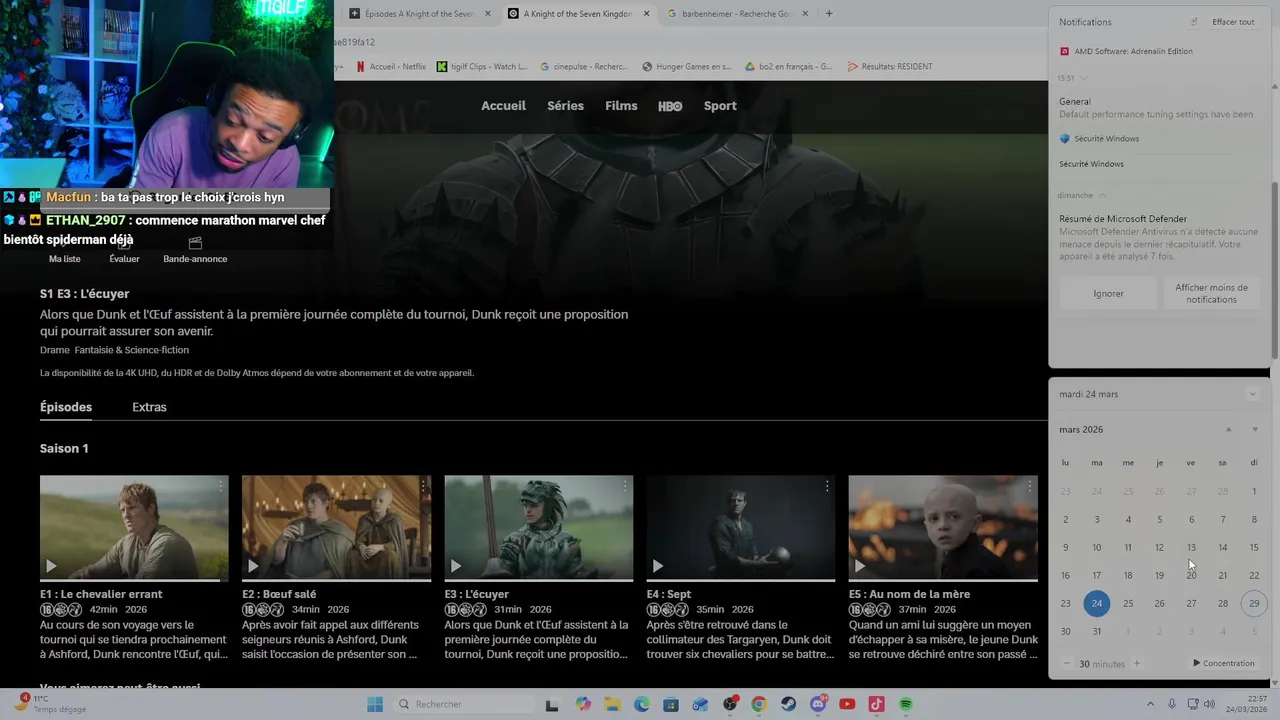Open Discord from the taskbar
This screenshot has height=720, width=1280.
pyautogui.click(x=818, y=704)
